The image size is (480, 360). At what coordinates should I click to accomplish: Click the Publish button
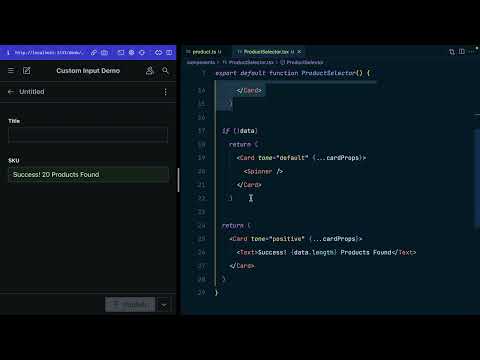[130, 304]
